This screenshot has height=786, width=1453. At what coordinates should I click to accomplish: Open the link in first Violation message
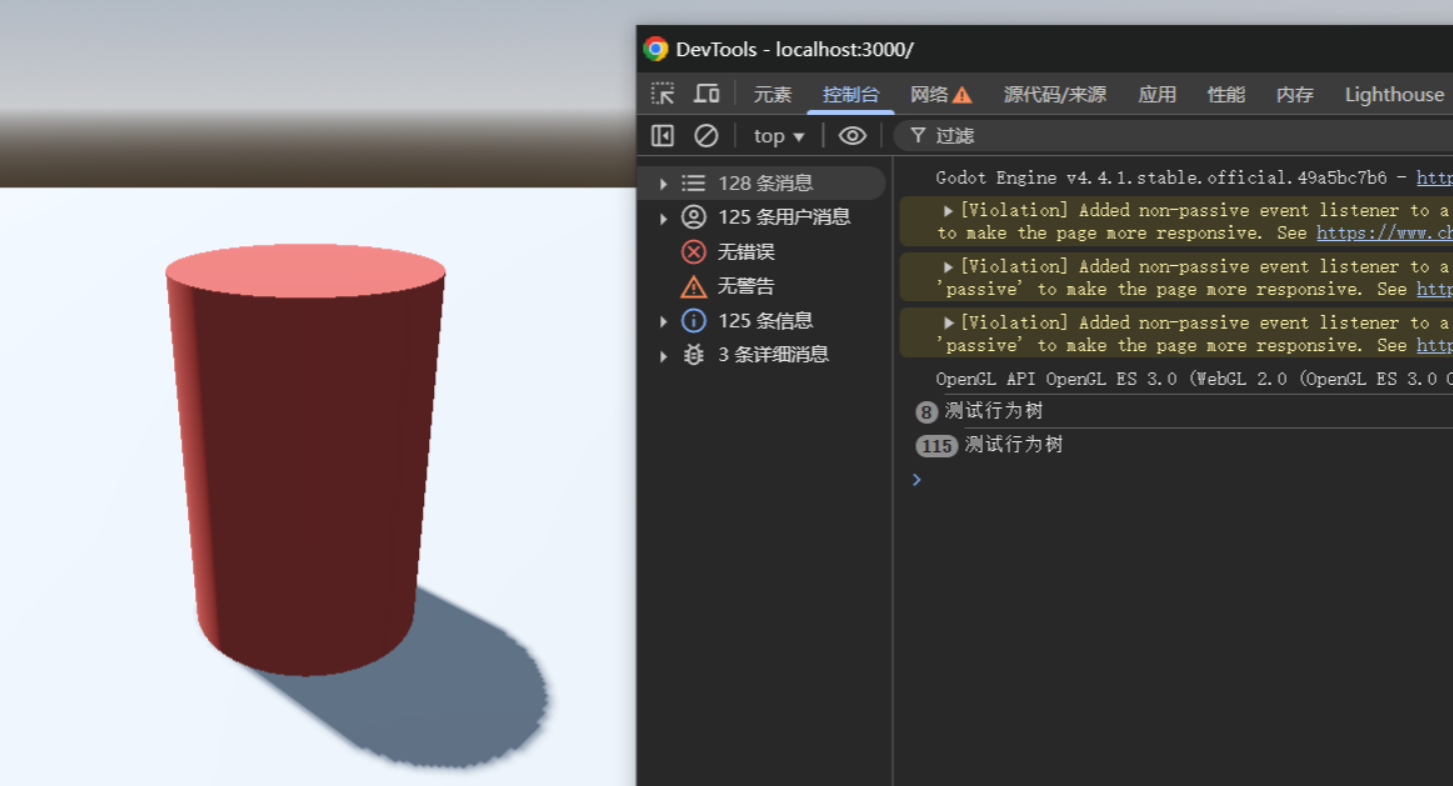tap(1384, 233)
